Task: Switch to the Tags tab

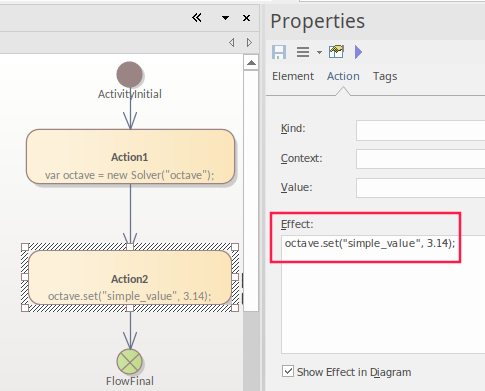Action: tap(385, 76)
